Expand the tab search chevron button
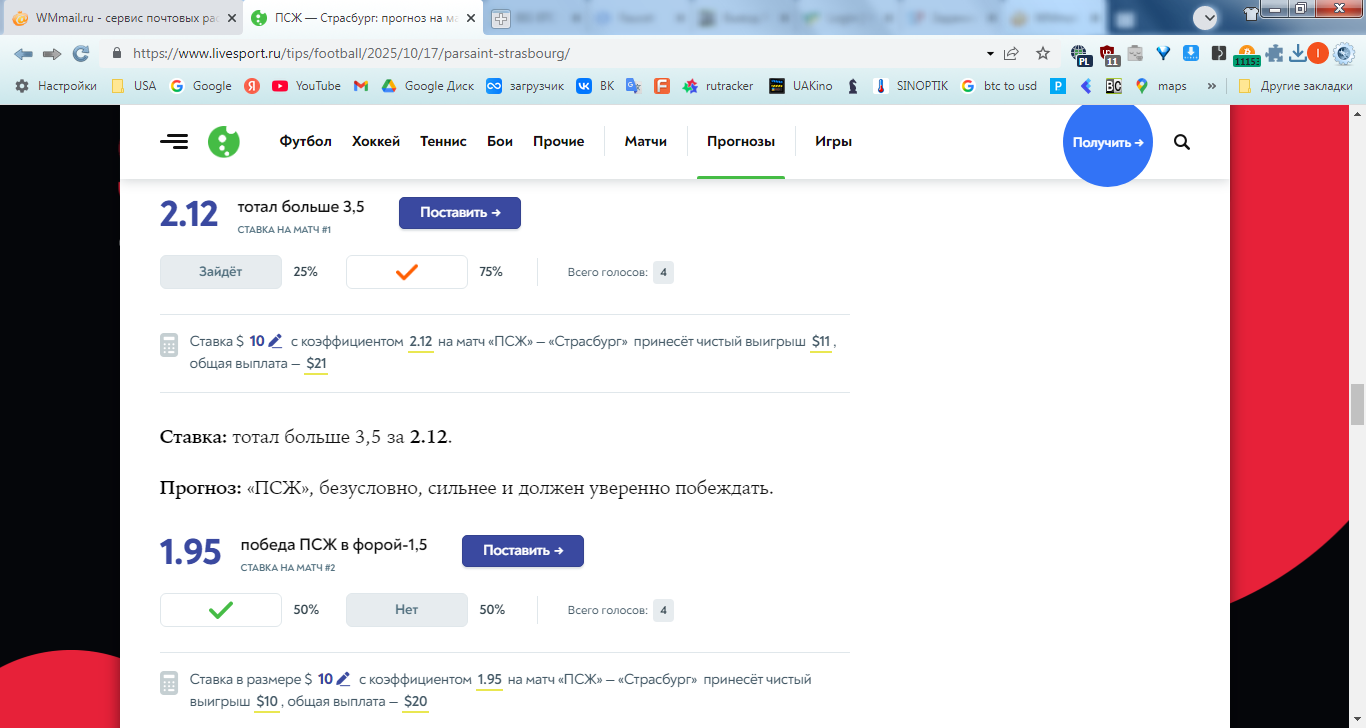Image resolution: width=1366 pixels, height=728 pixels. (1206, 17)
